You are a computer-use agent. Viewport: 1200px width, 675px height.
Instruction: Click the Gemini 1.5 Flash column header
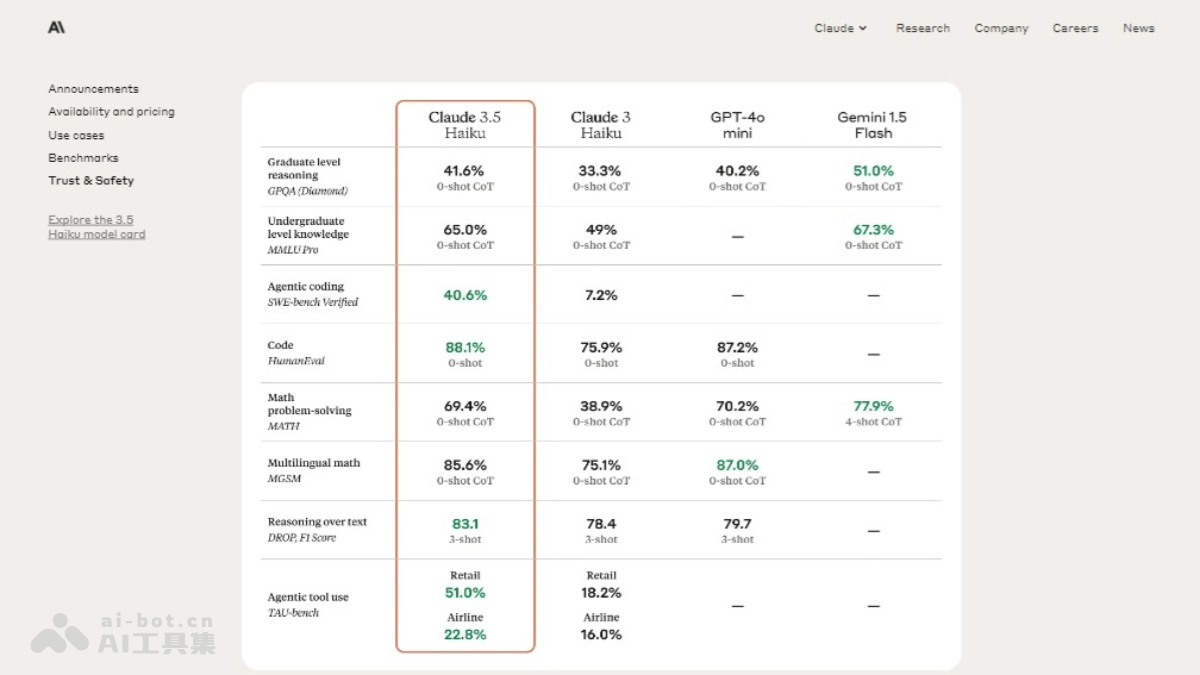[x=872, y=125]
